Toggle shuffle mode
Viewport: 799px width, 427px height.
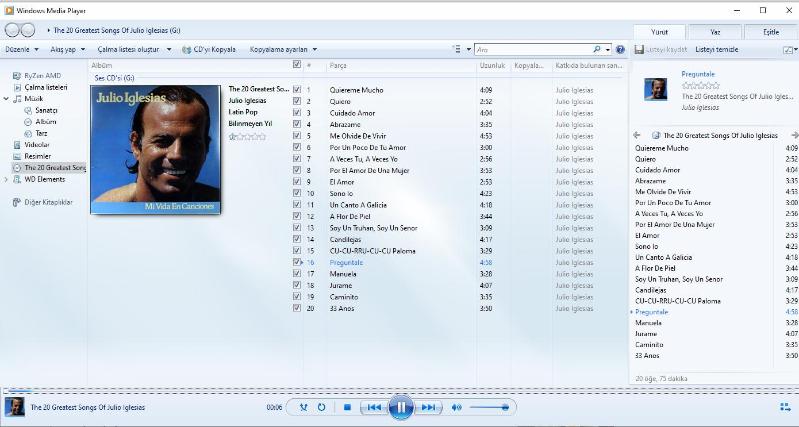pos(304,407)
